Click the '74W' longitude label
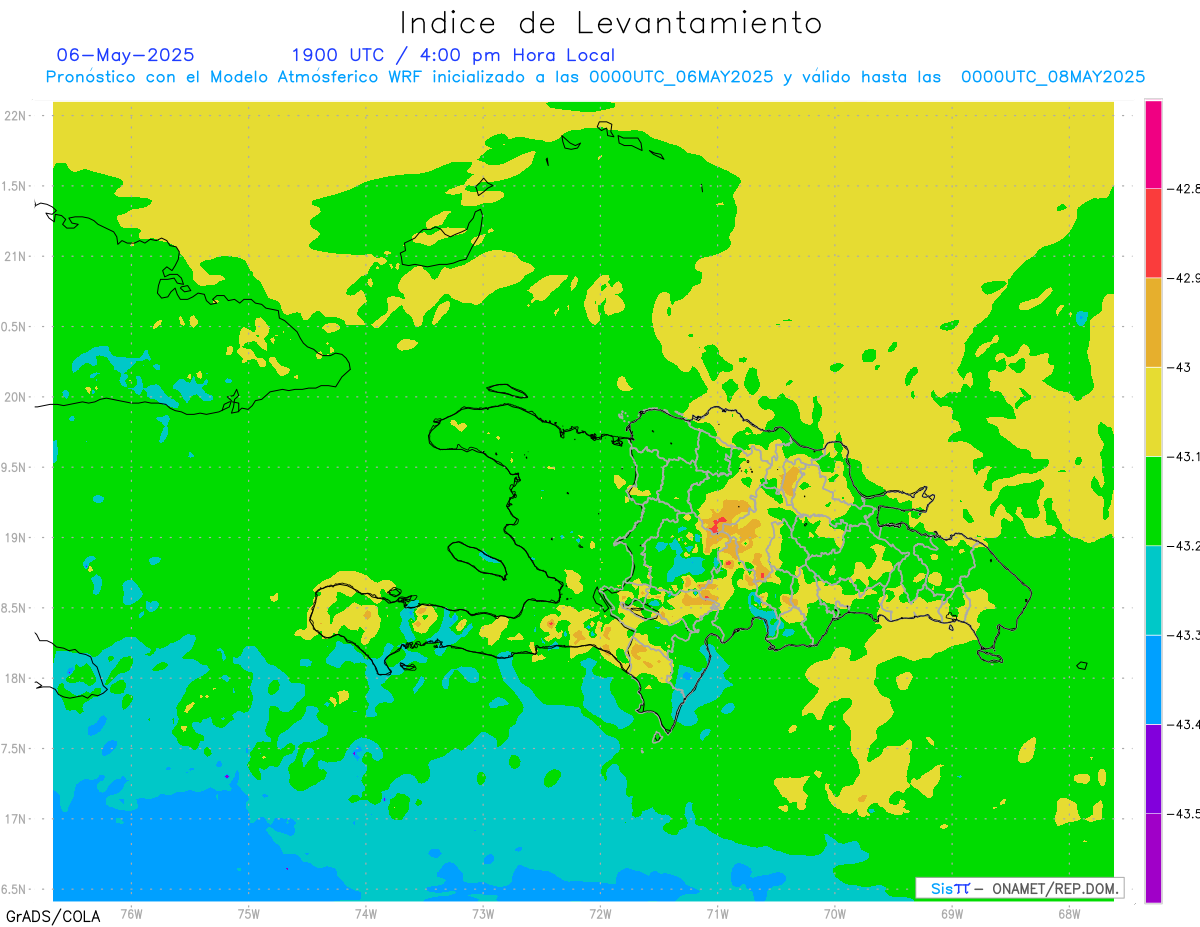The height and width of the screenshot is (927, 1200). (x=365, y=913)
